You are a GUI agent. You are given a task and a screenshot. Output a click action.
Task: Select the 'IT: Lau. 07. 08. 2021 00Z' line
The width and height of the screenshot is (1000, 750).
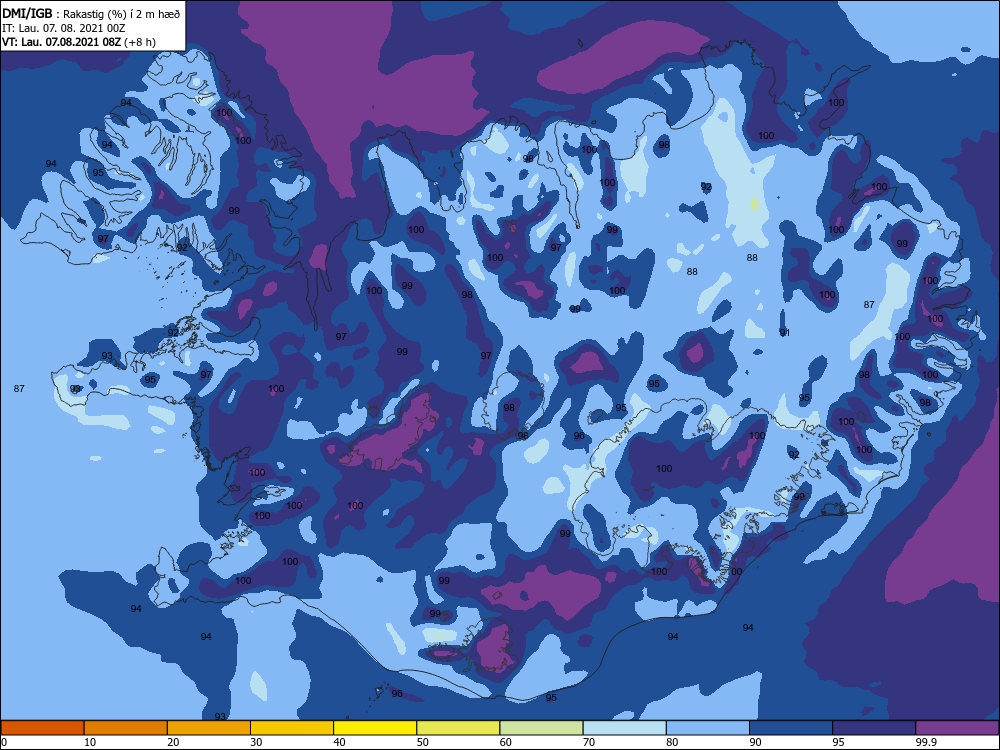tap(64, 28)
